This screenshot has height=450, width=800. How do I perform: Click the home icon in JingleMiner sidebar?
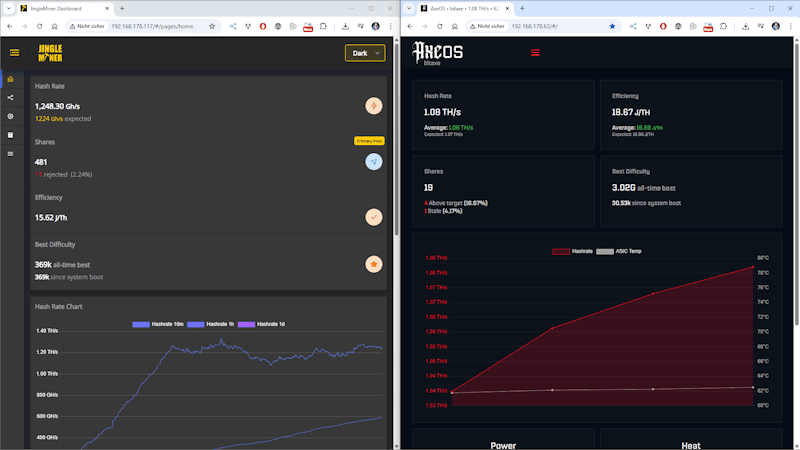pyautogui.click(x=10, y=79)
